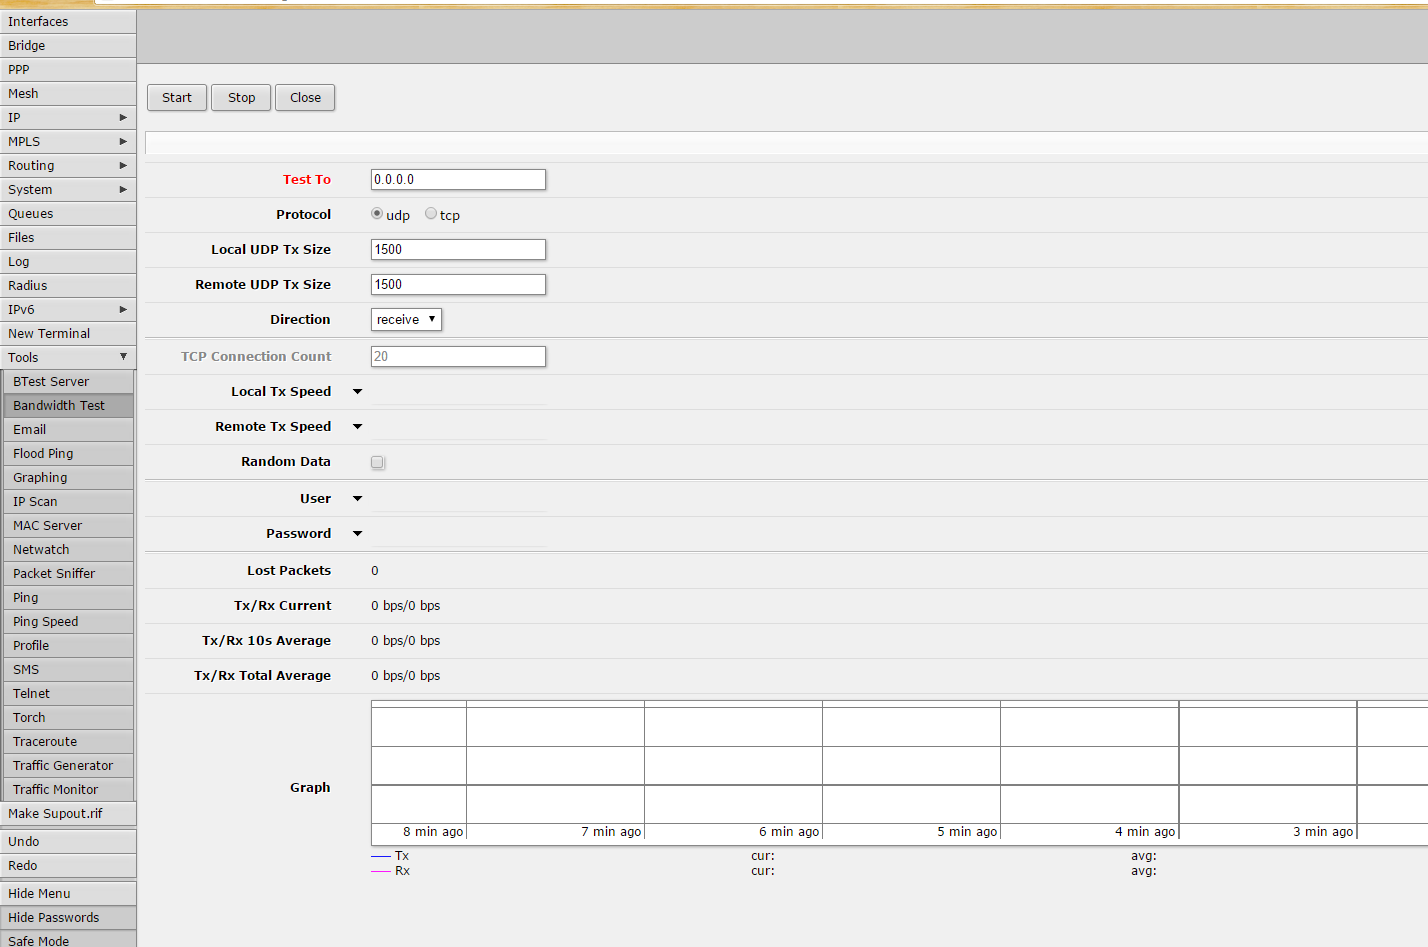Open the Graphing tool
This screenshot has height=947, width=1428.
pyautogui.click(x=69, y=478)
